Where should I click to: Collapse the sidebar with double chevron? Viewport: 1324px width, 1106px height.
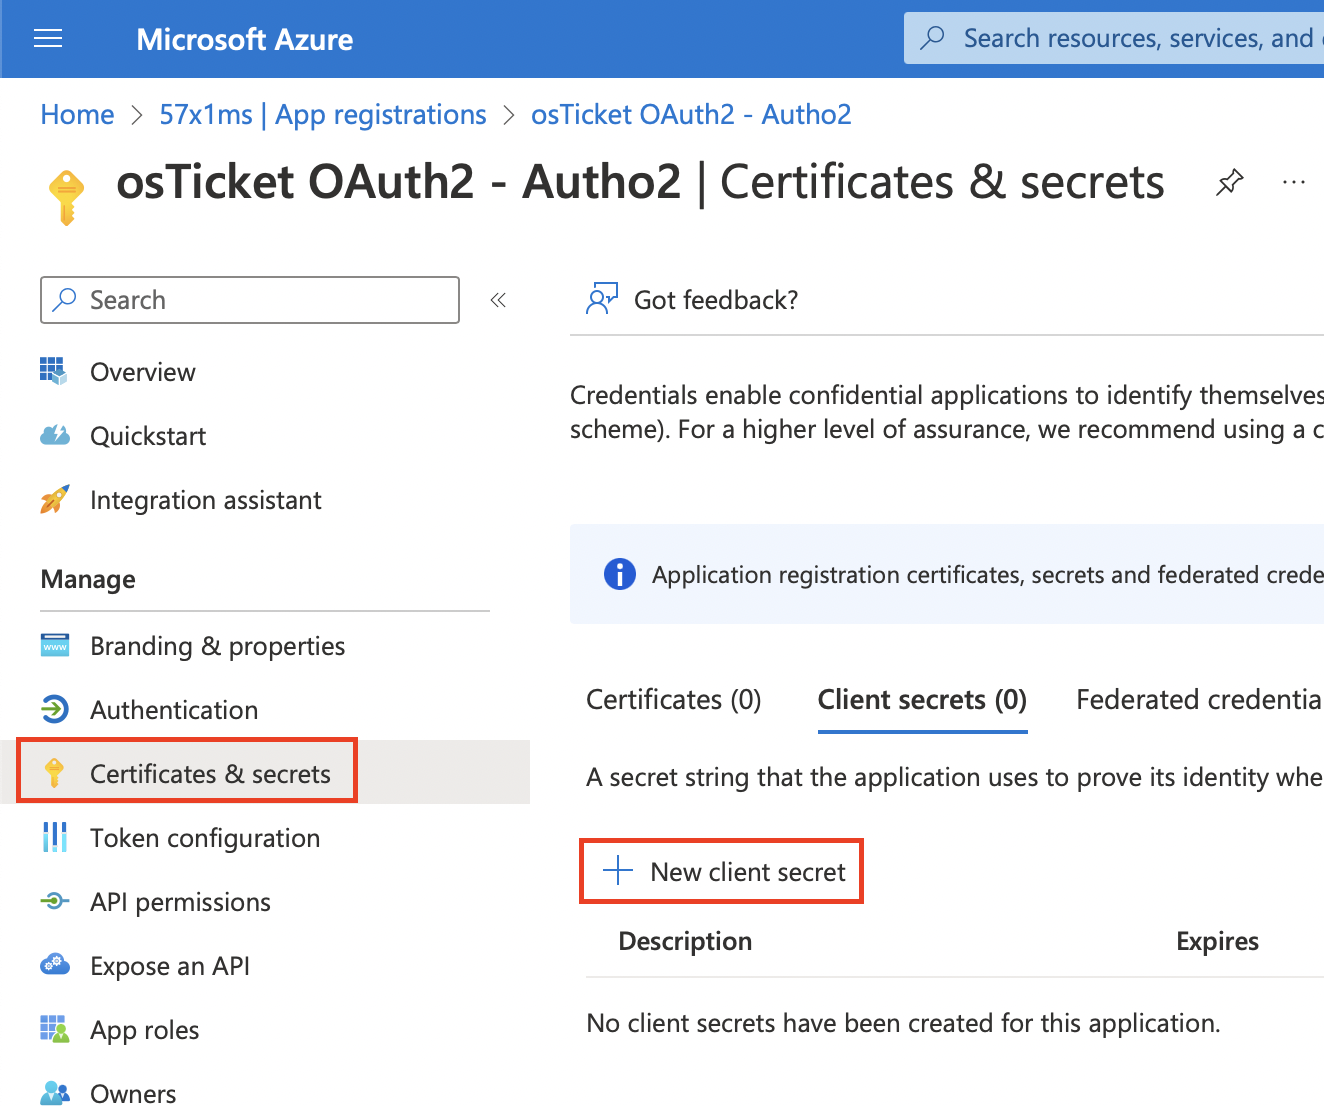(498, 300)
